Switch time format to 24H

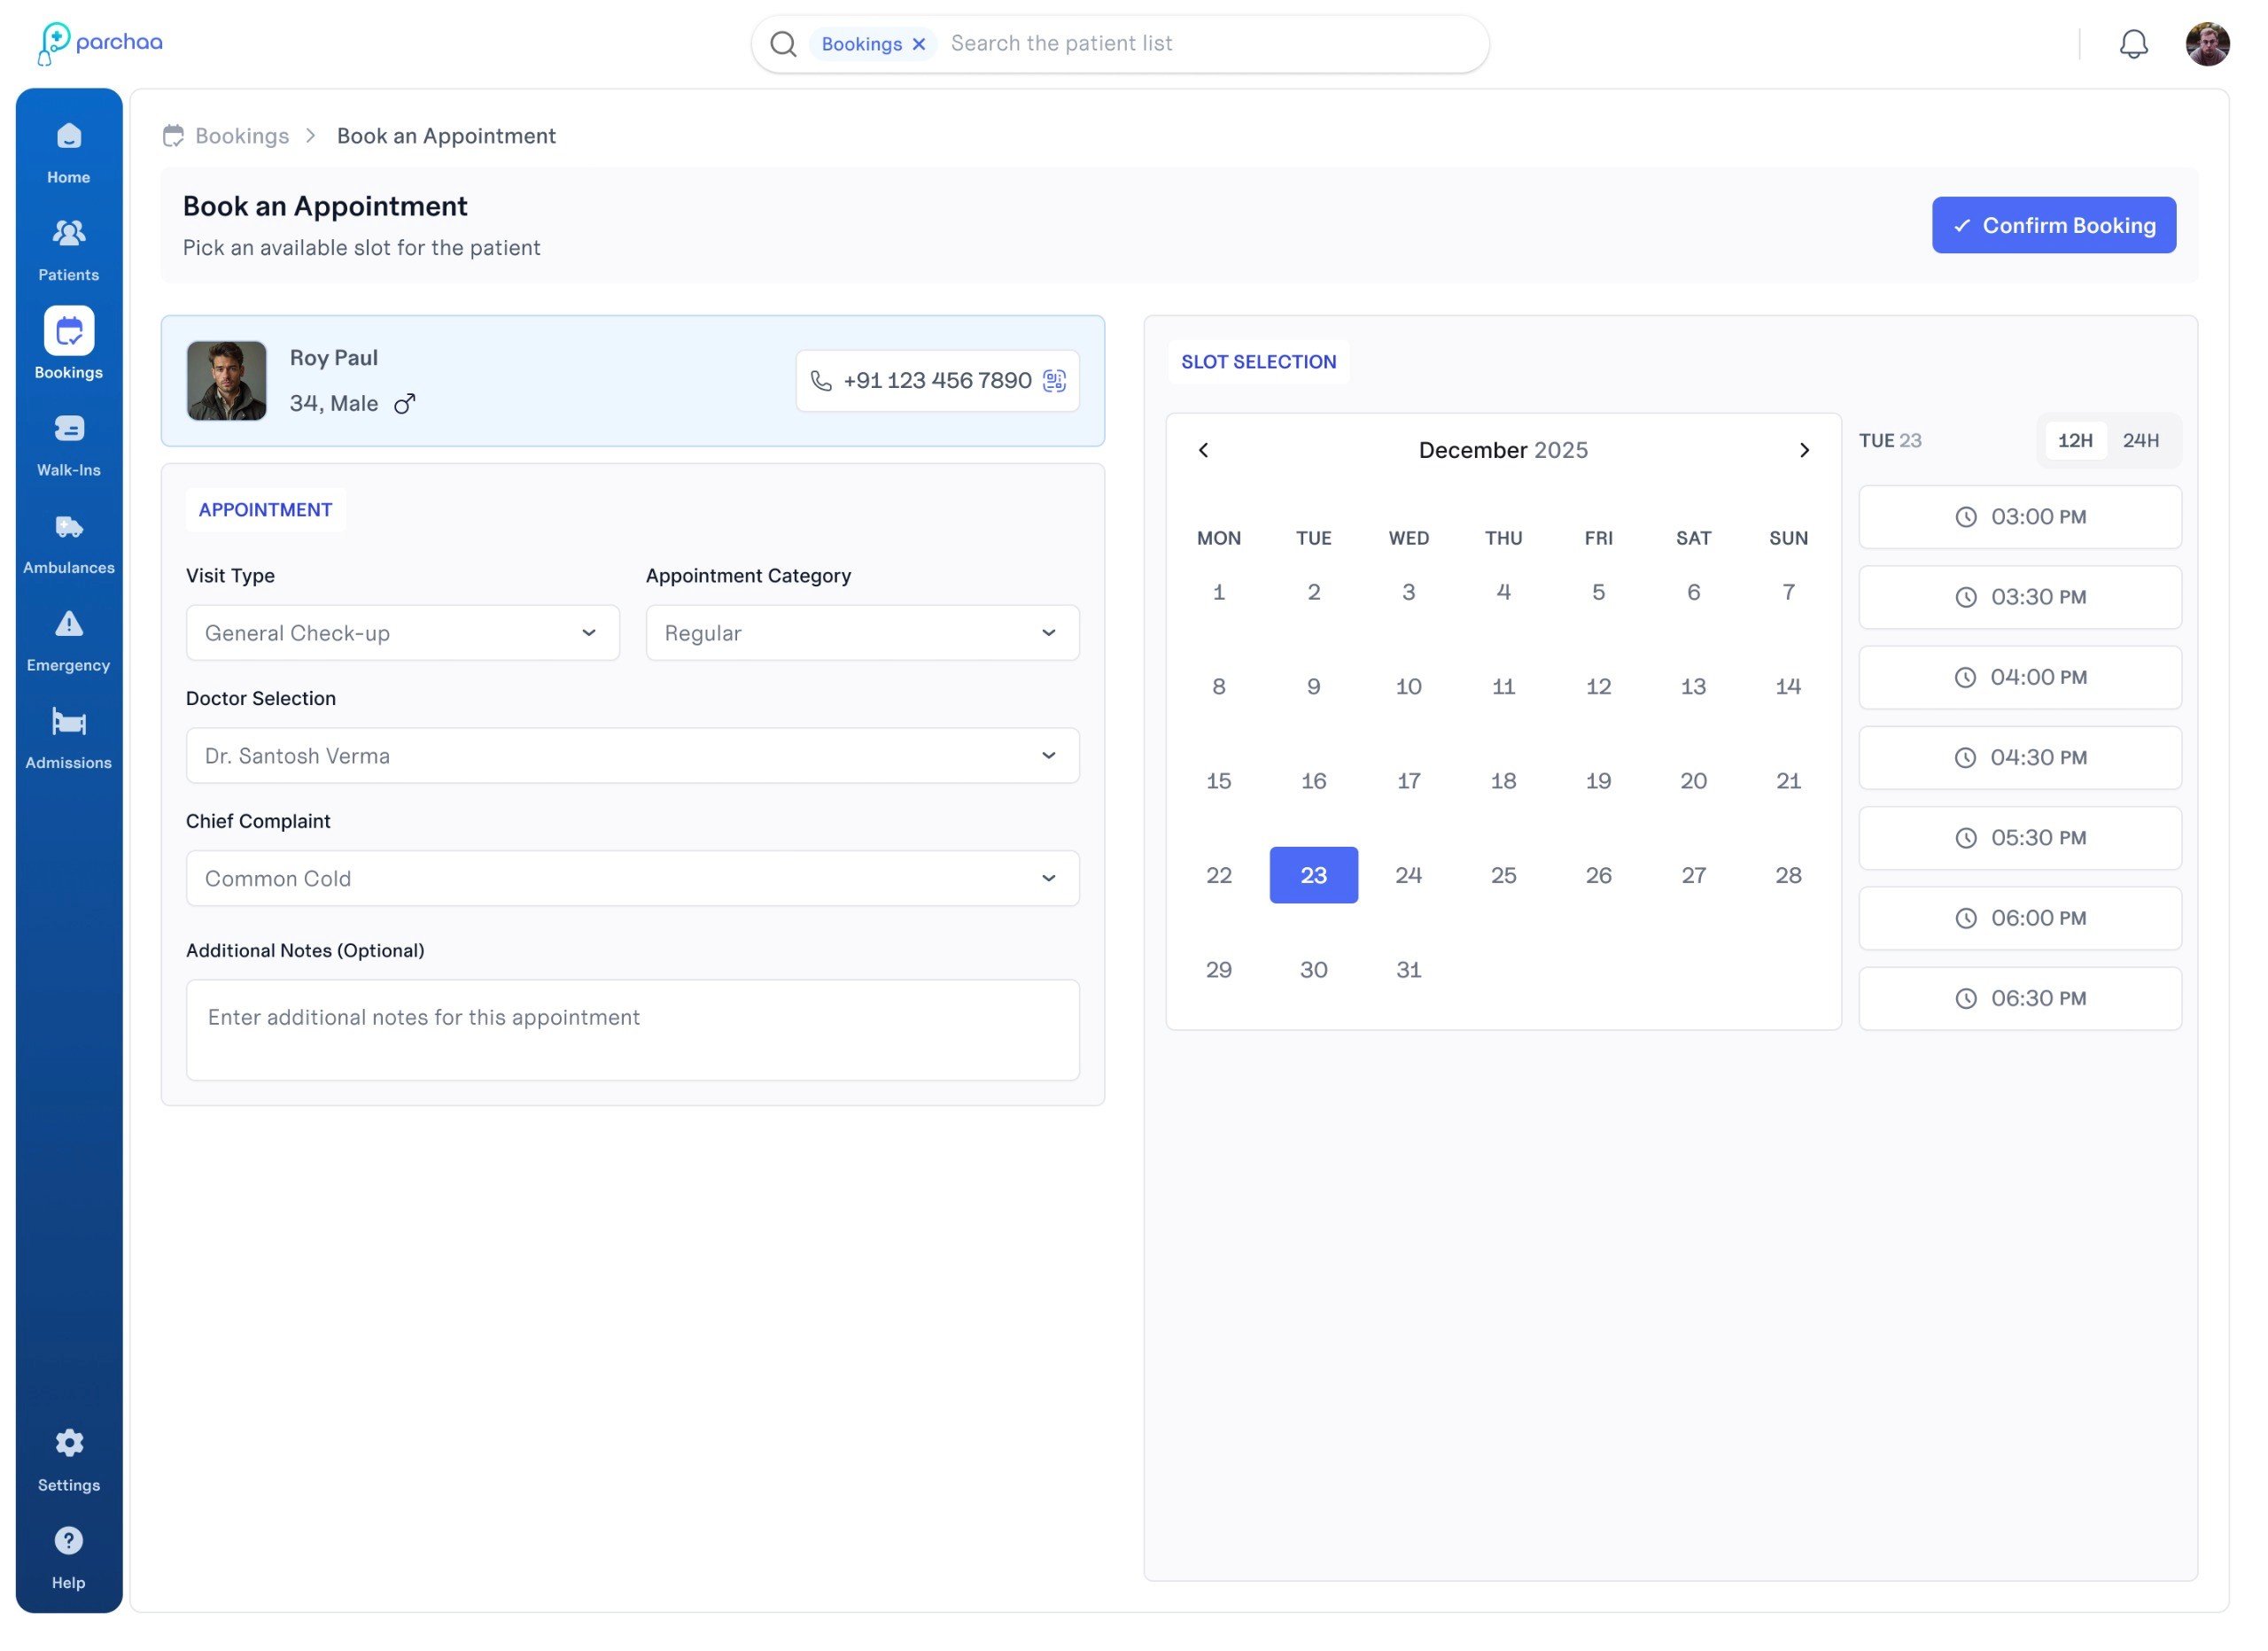pos(2141,441)
